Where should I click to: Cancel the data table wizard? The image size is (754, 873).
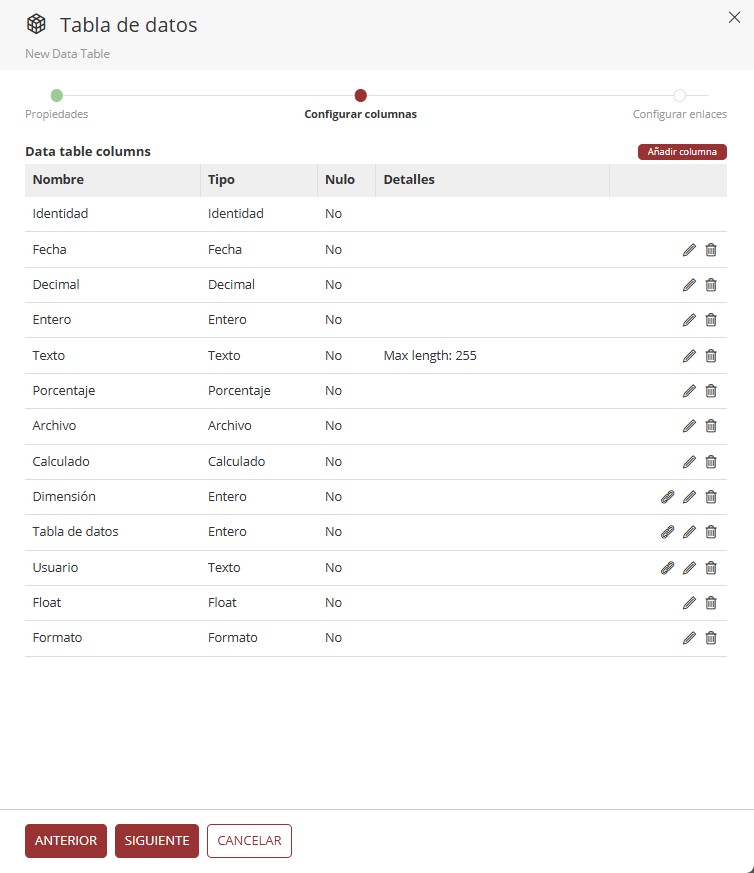point(249,841)
